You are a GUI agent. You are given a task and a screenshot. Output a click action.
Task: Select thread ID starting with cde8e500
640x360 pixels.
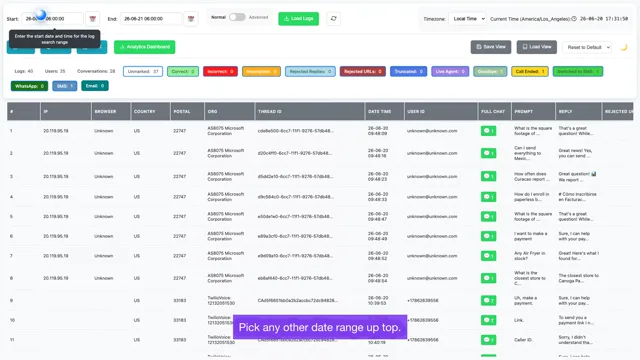point(296,131)
